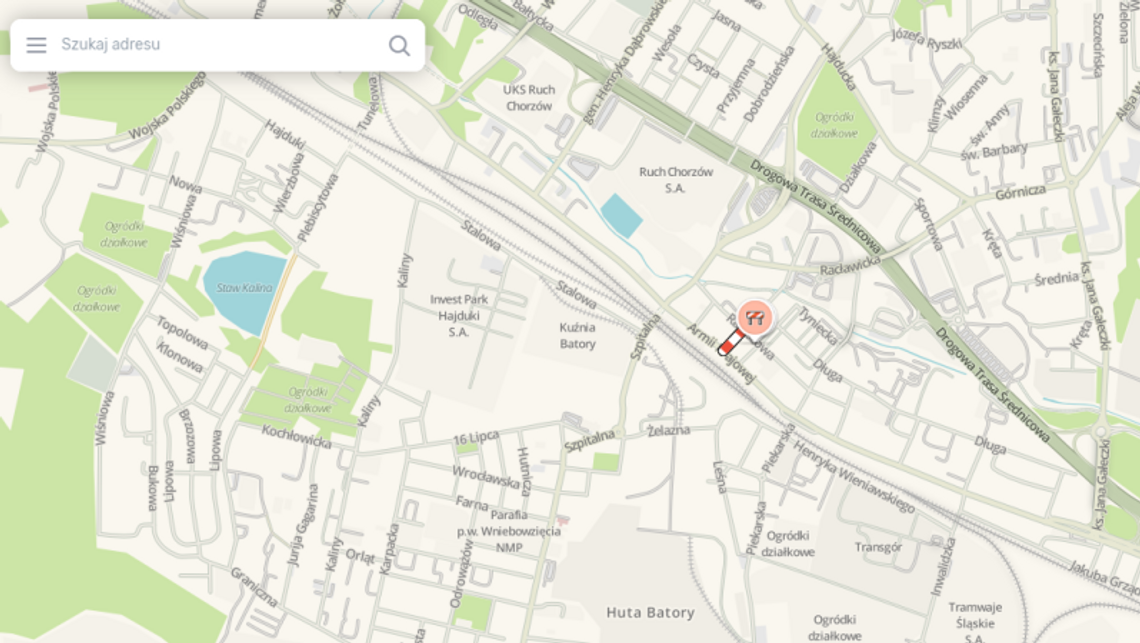The height and width of the screenshot is (643, 1140).
Task: Click the Kuźnia Batory place label
Action: (x=577, y=335)
